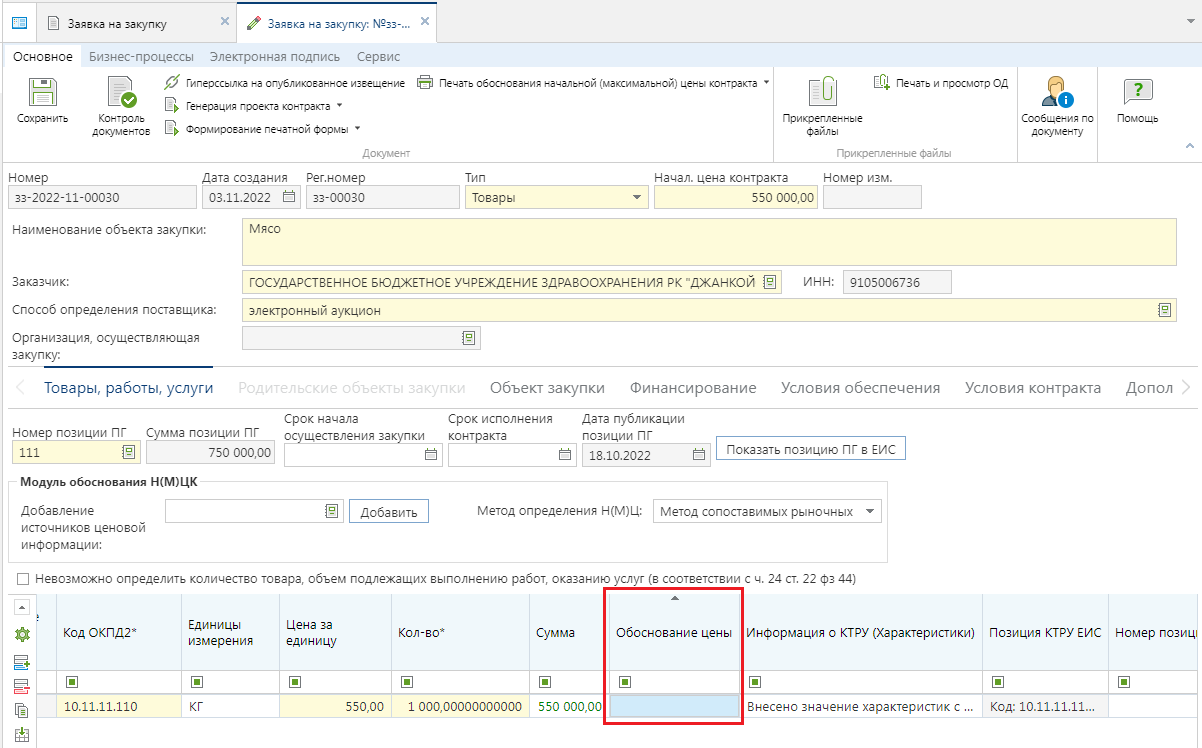This screenshot has height=748, width=1202.
Task: Open Генерация проекта контракта menu
Action: tap(252, 105)
